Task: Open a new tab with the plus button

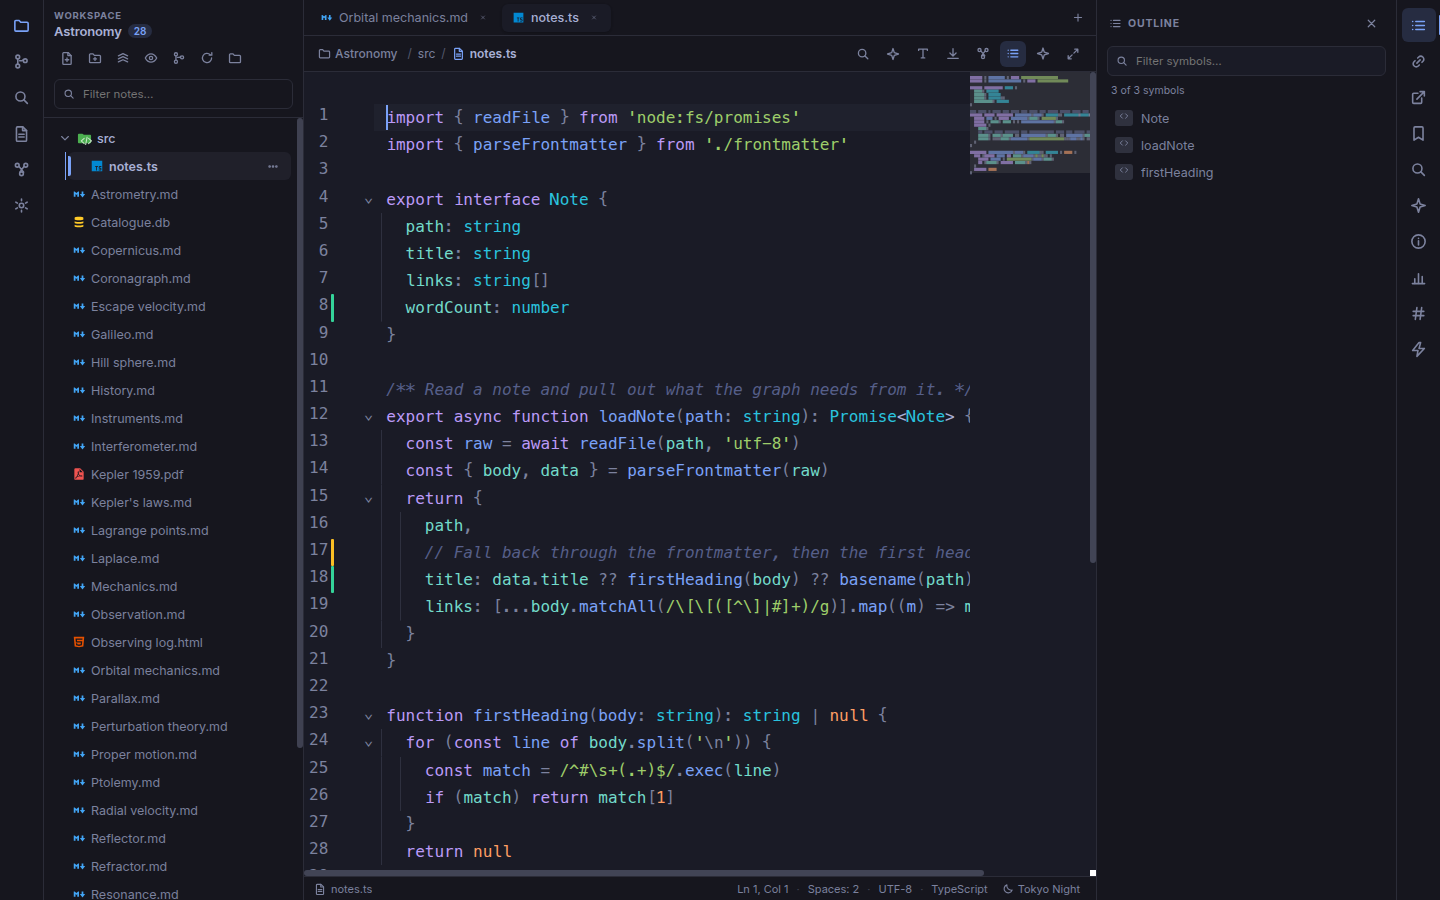Action: point(1078,18)
